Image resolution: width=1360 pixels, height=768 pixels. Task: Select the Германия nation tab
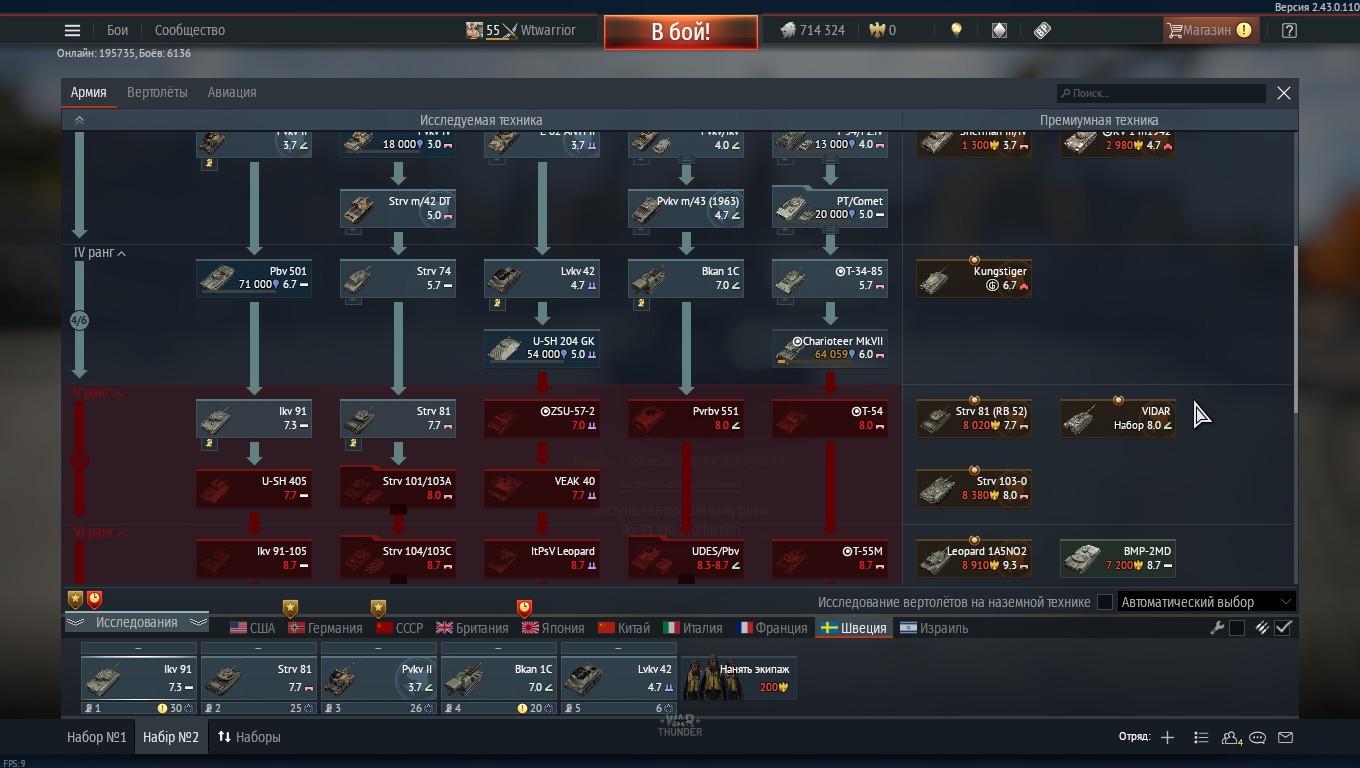coord(325,628)
